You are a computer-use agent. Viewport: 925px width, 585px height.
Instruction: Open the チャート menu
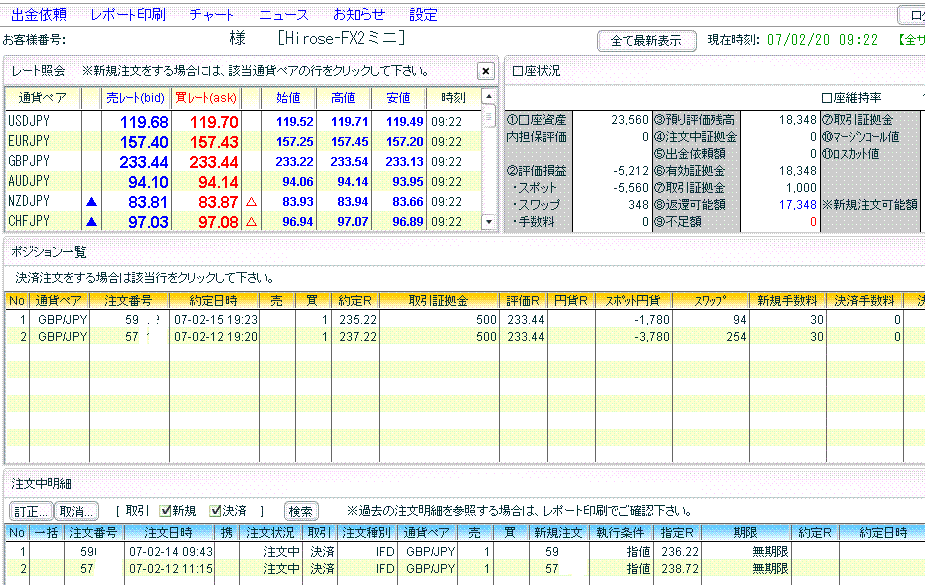[211, 15]
